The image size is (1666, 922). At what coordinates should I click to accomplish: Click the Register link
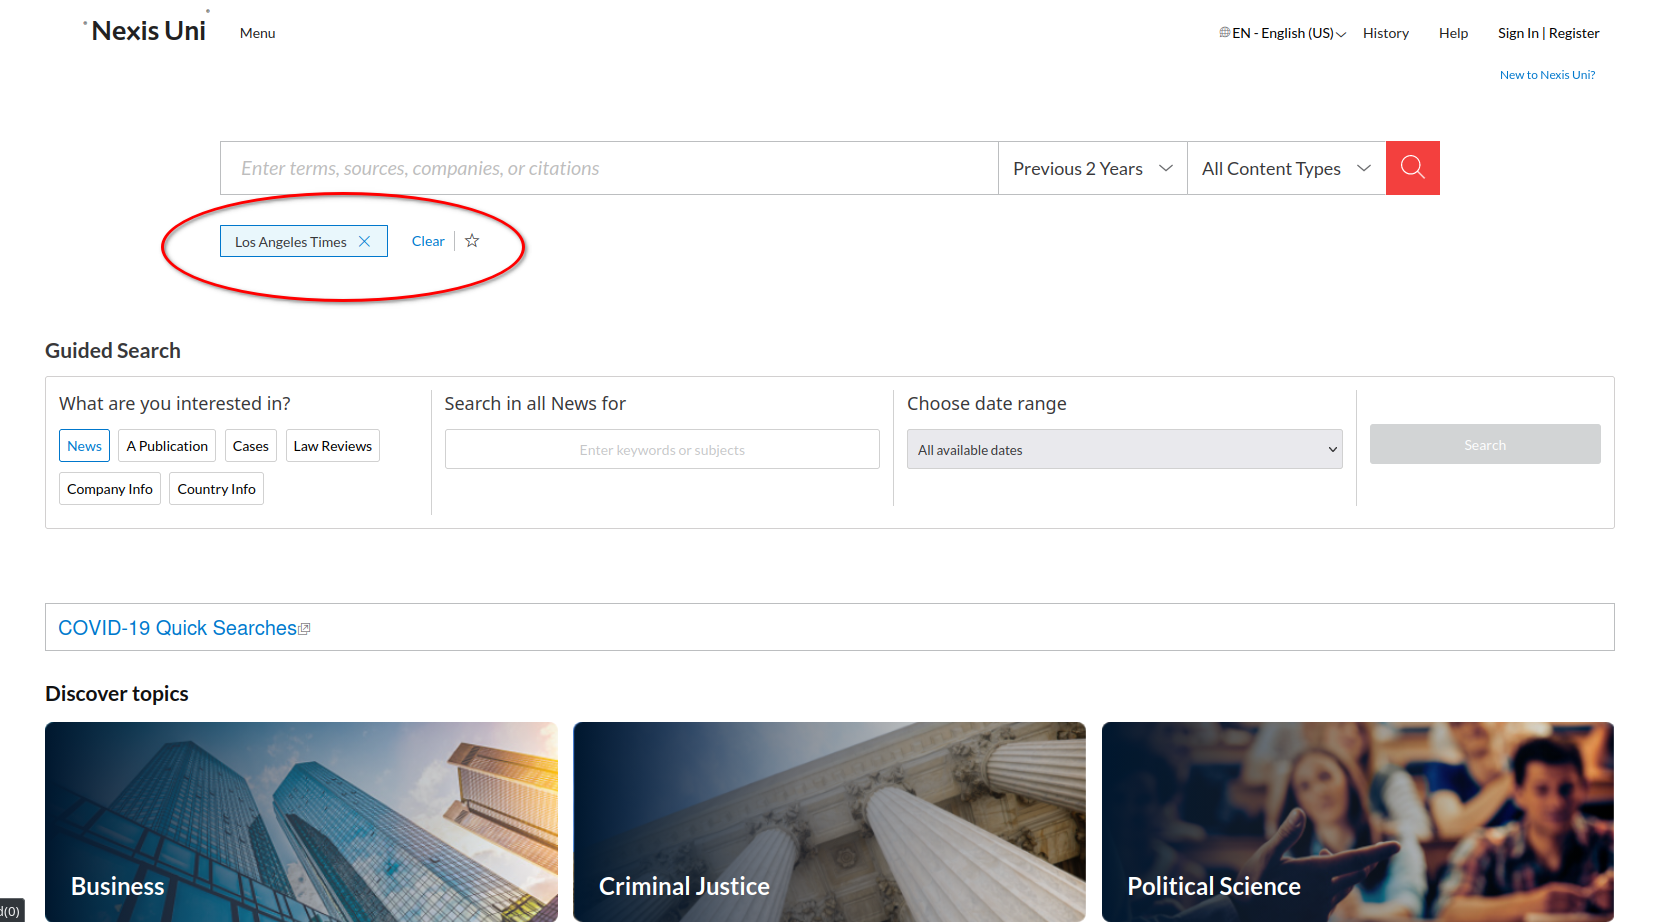pos(1574,33)
